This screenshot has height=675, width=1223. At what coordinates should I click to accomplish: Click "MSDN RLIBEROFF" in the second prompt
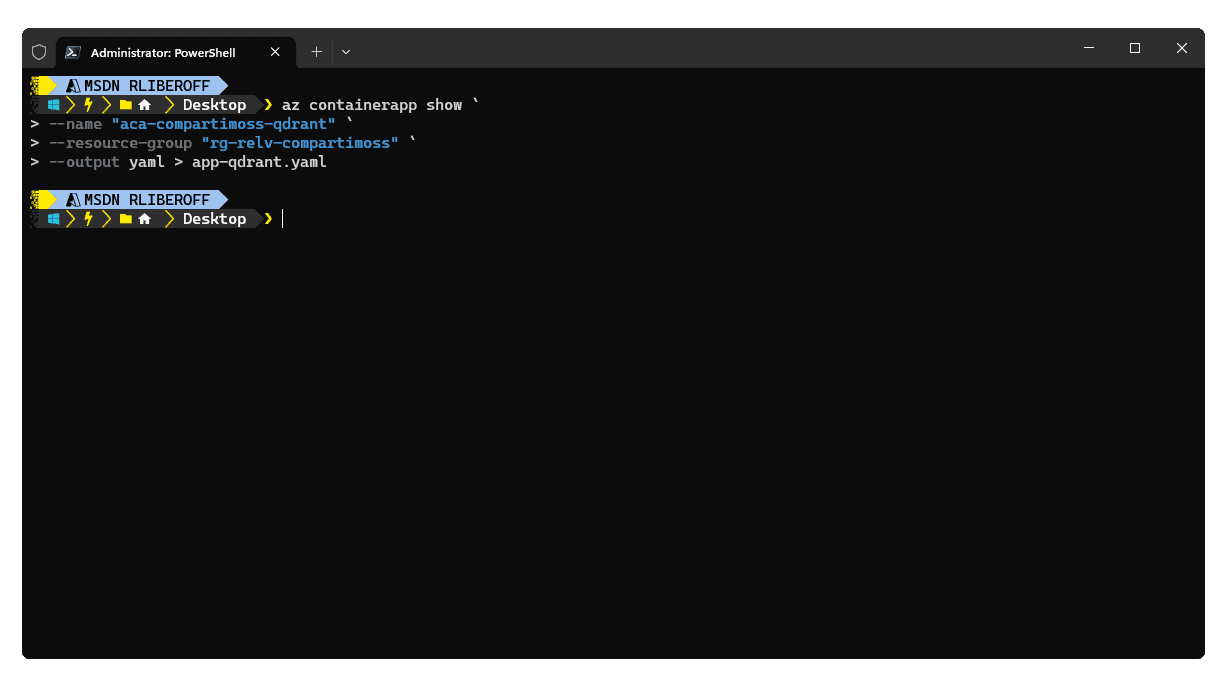[x=147, y=200]
